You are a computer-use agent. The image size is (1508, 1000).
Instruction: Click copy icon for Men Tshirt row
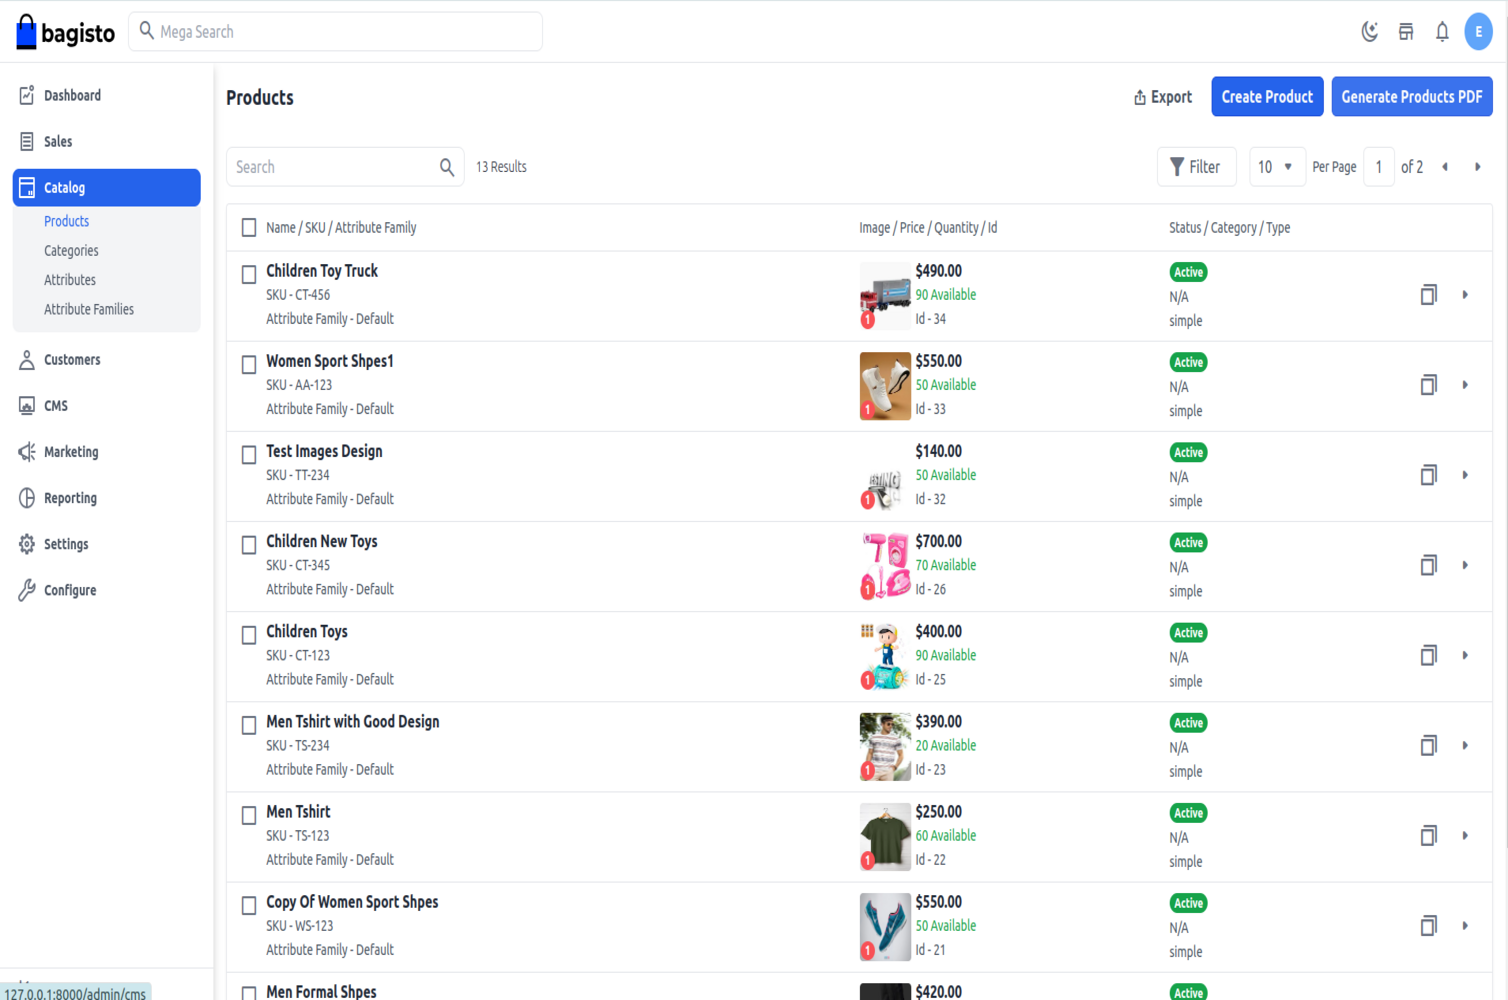click(x=1429, y=836)
